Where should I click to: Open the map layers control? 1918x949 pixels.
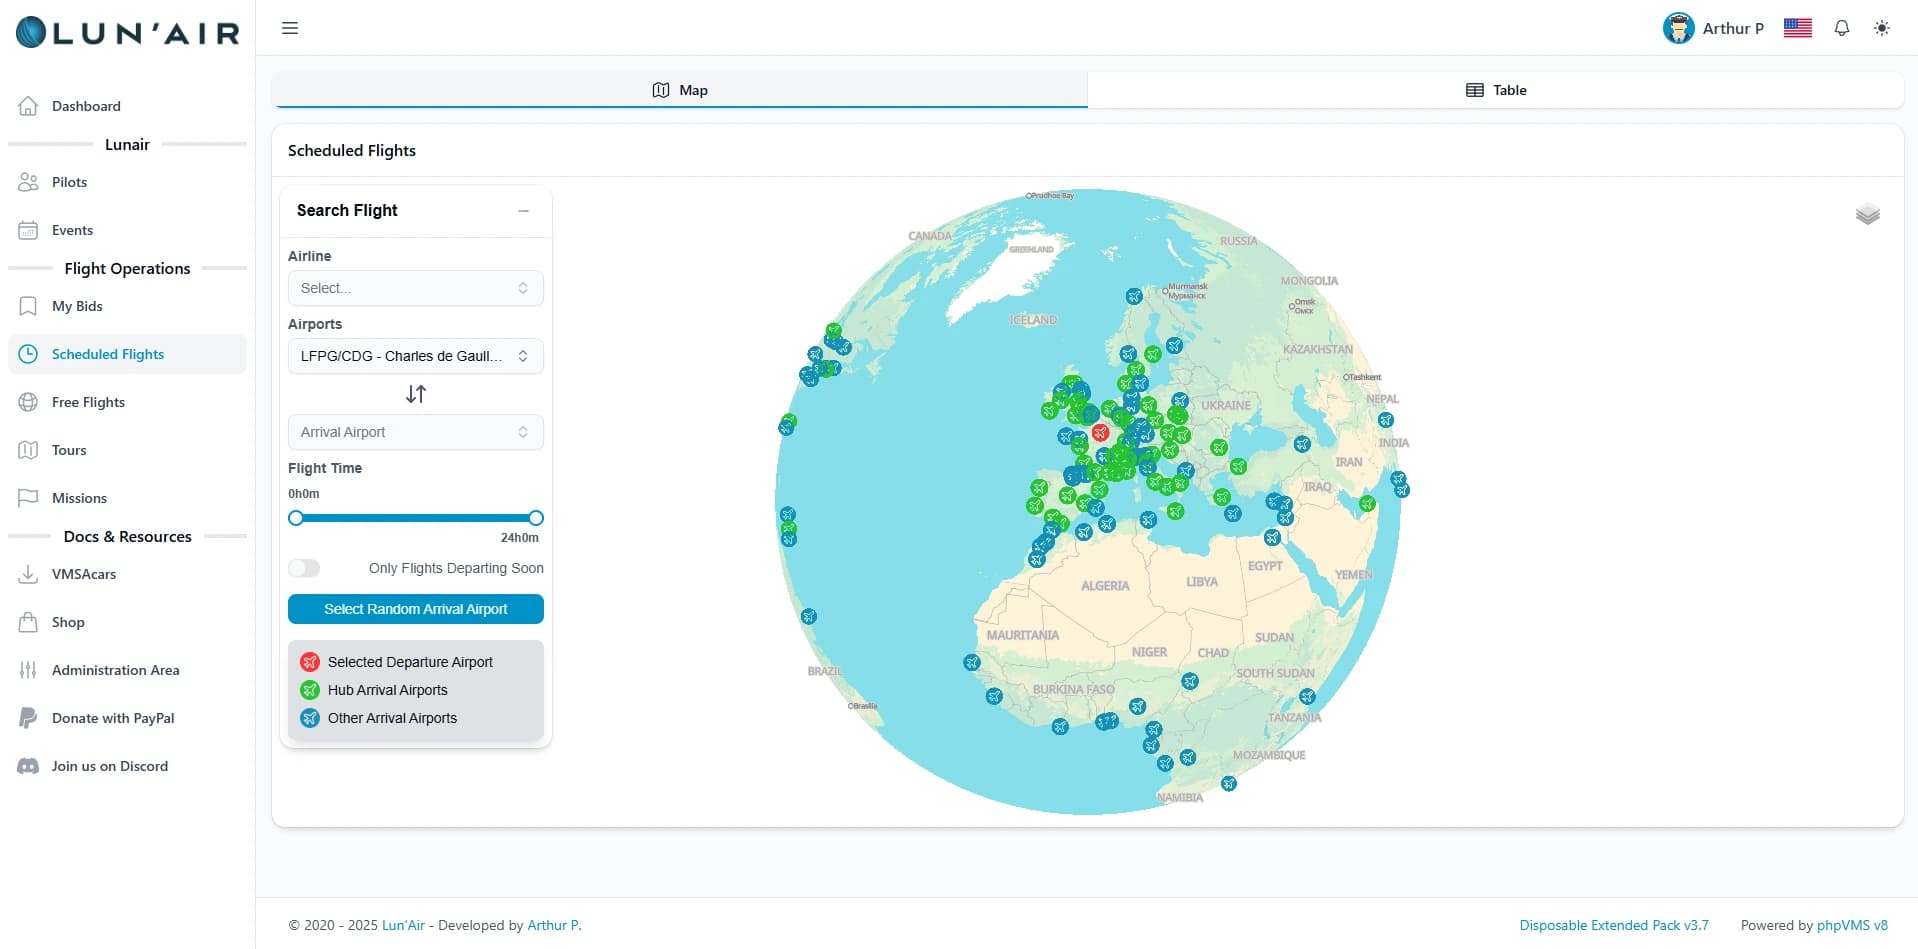click(1867, 214)
